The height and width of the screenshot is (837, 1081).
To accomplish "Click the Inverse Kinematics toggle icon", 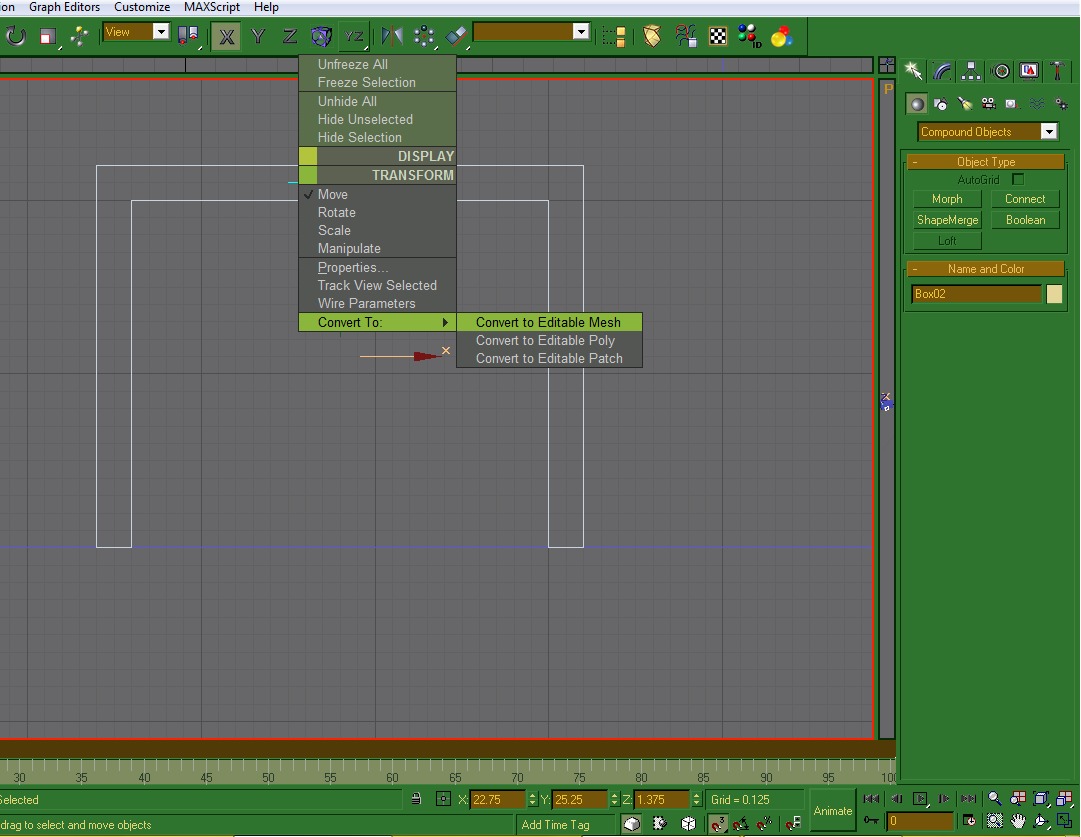I will [321, 36].
